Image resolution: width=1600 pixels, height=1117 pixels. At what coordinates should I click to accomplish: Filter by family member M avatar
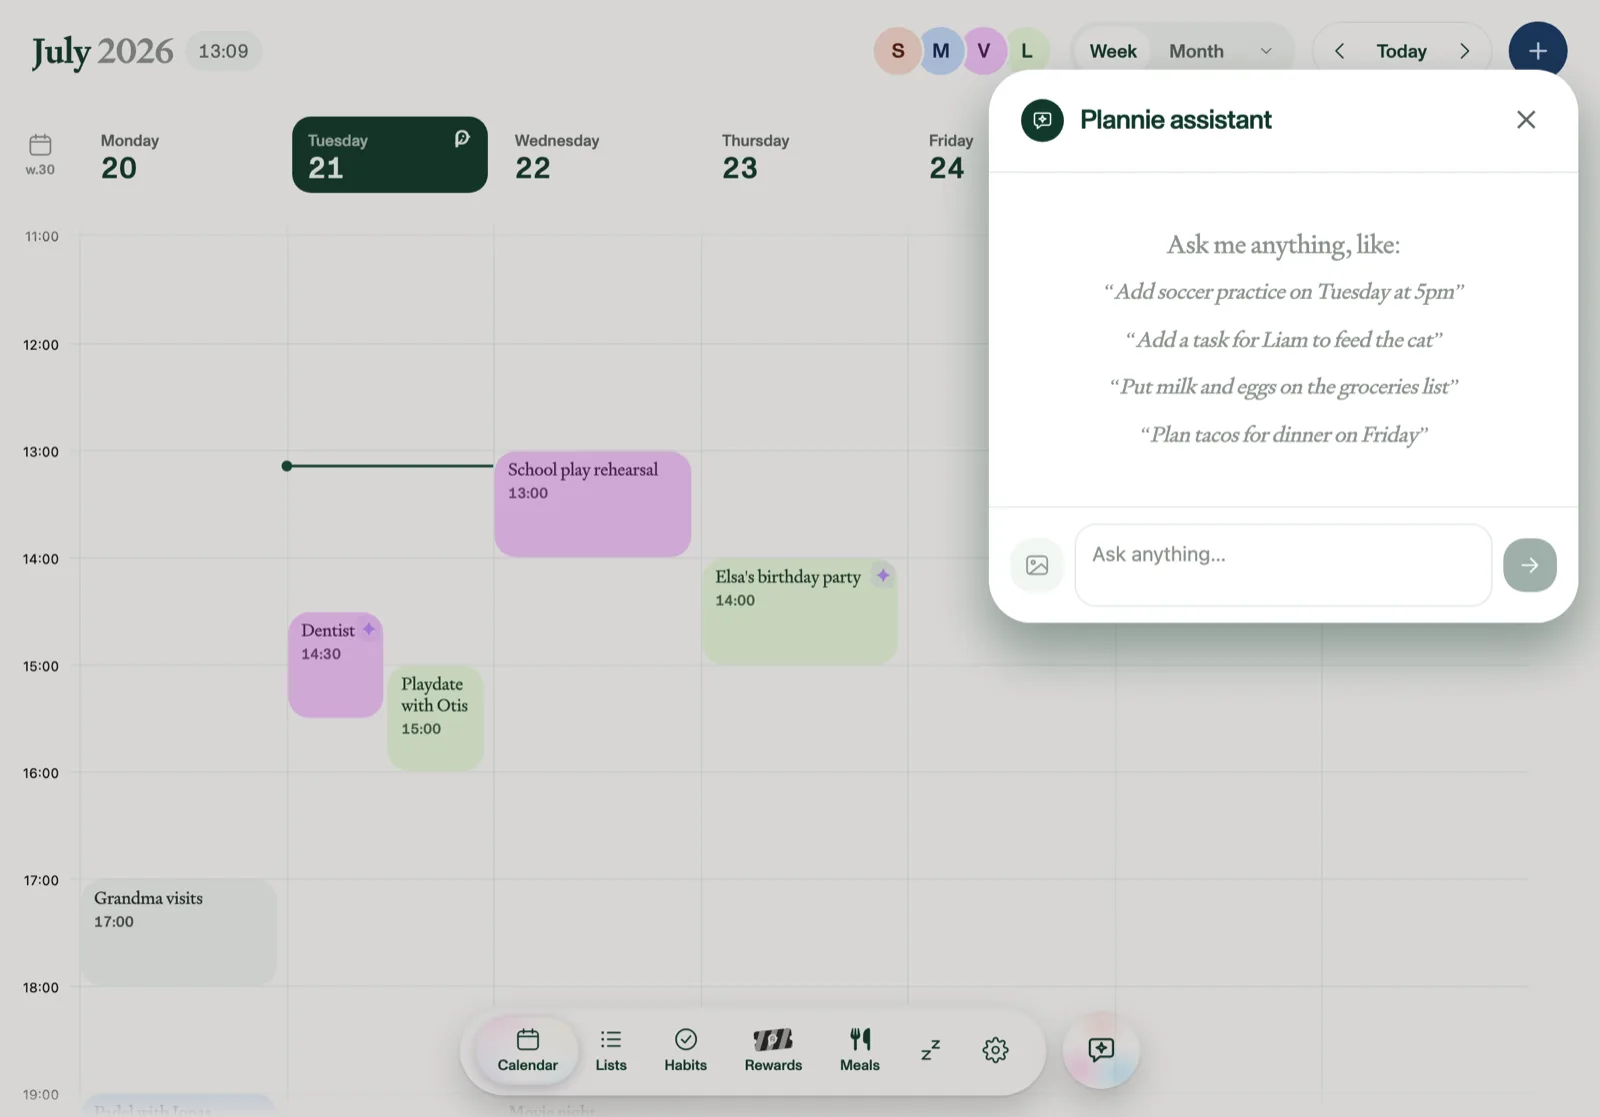pos(940,51)
